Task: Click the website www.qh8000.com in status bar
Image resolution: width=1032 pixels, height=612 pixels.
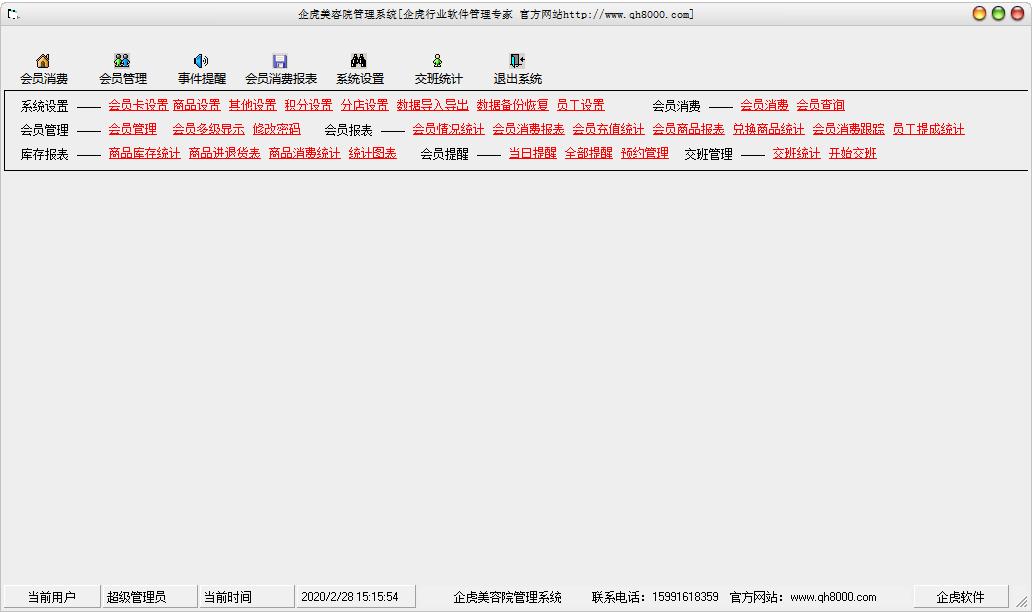Action: [x=833, y=597]
